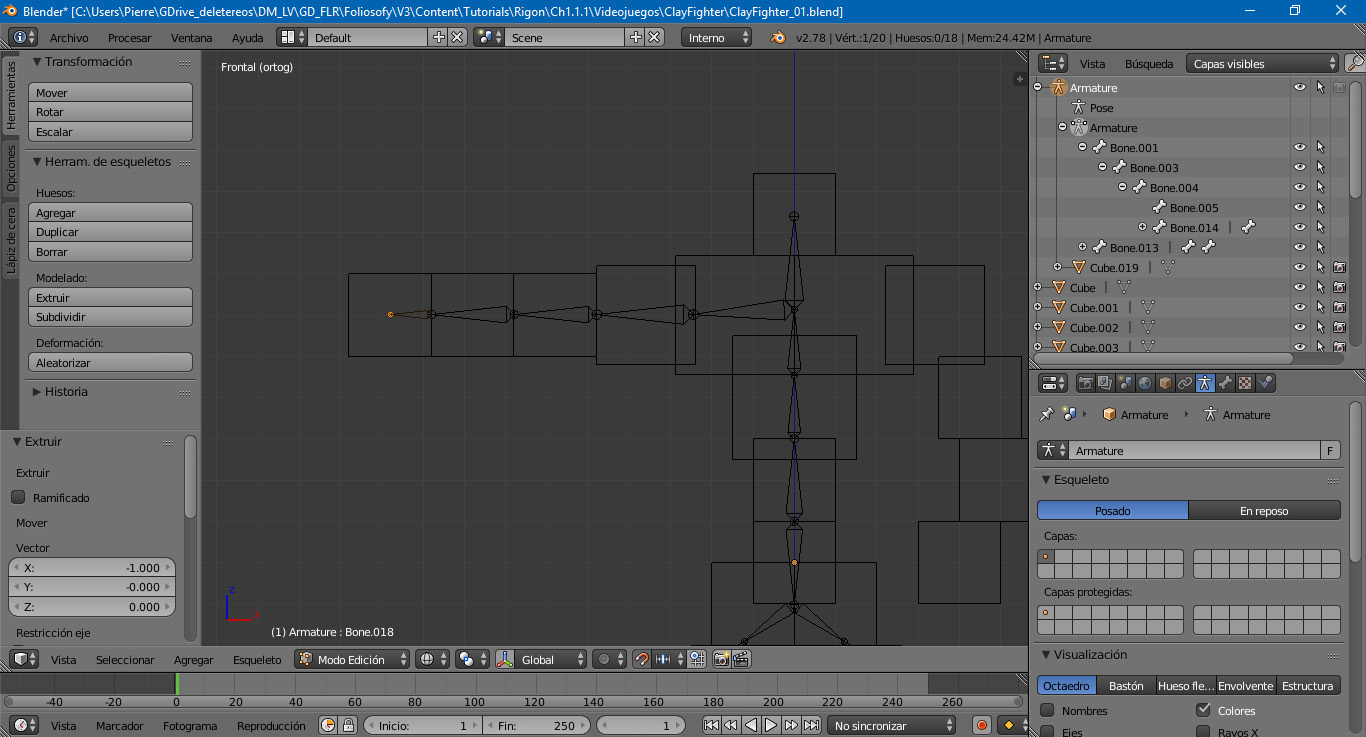The width and height of the screenshot is (1366, 737).
Task: Click the Outliner search magnifier icon
Action: coord(1354,63)
